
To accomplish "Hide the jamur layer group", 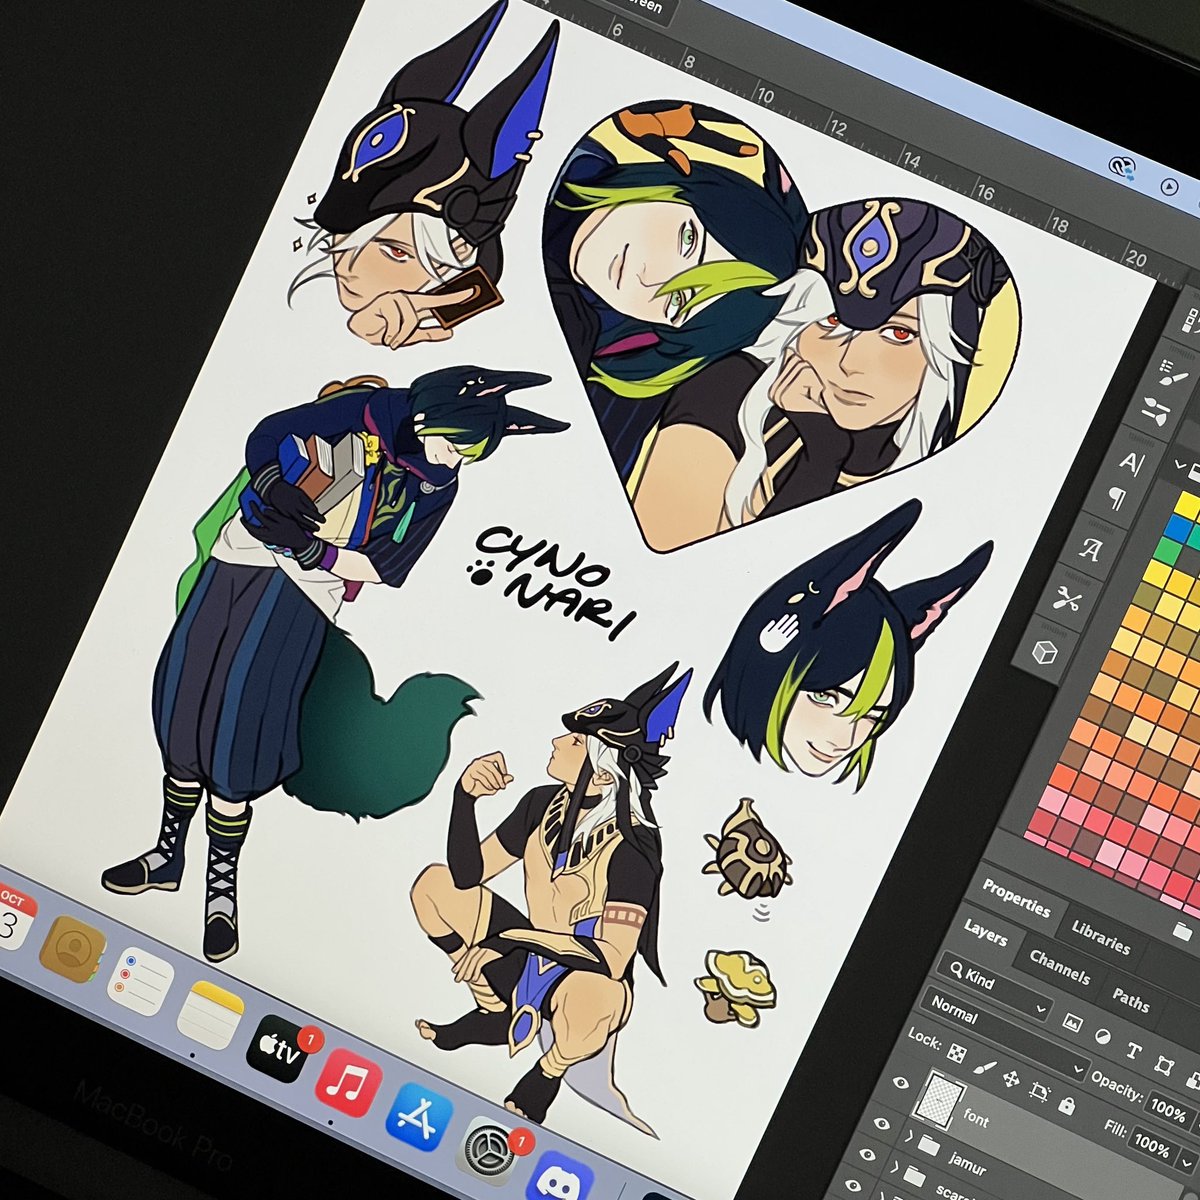I will [x=881, y=1123].
